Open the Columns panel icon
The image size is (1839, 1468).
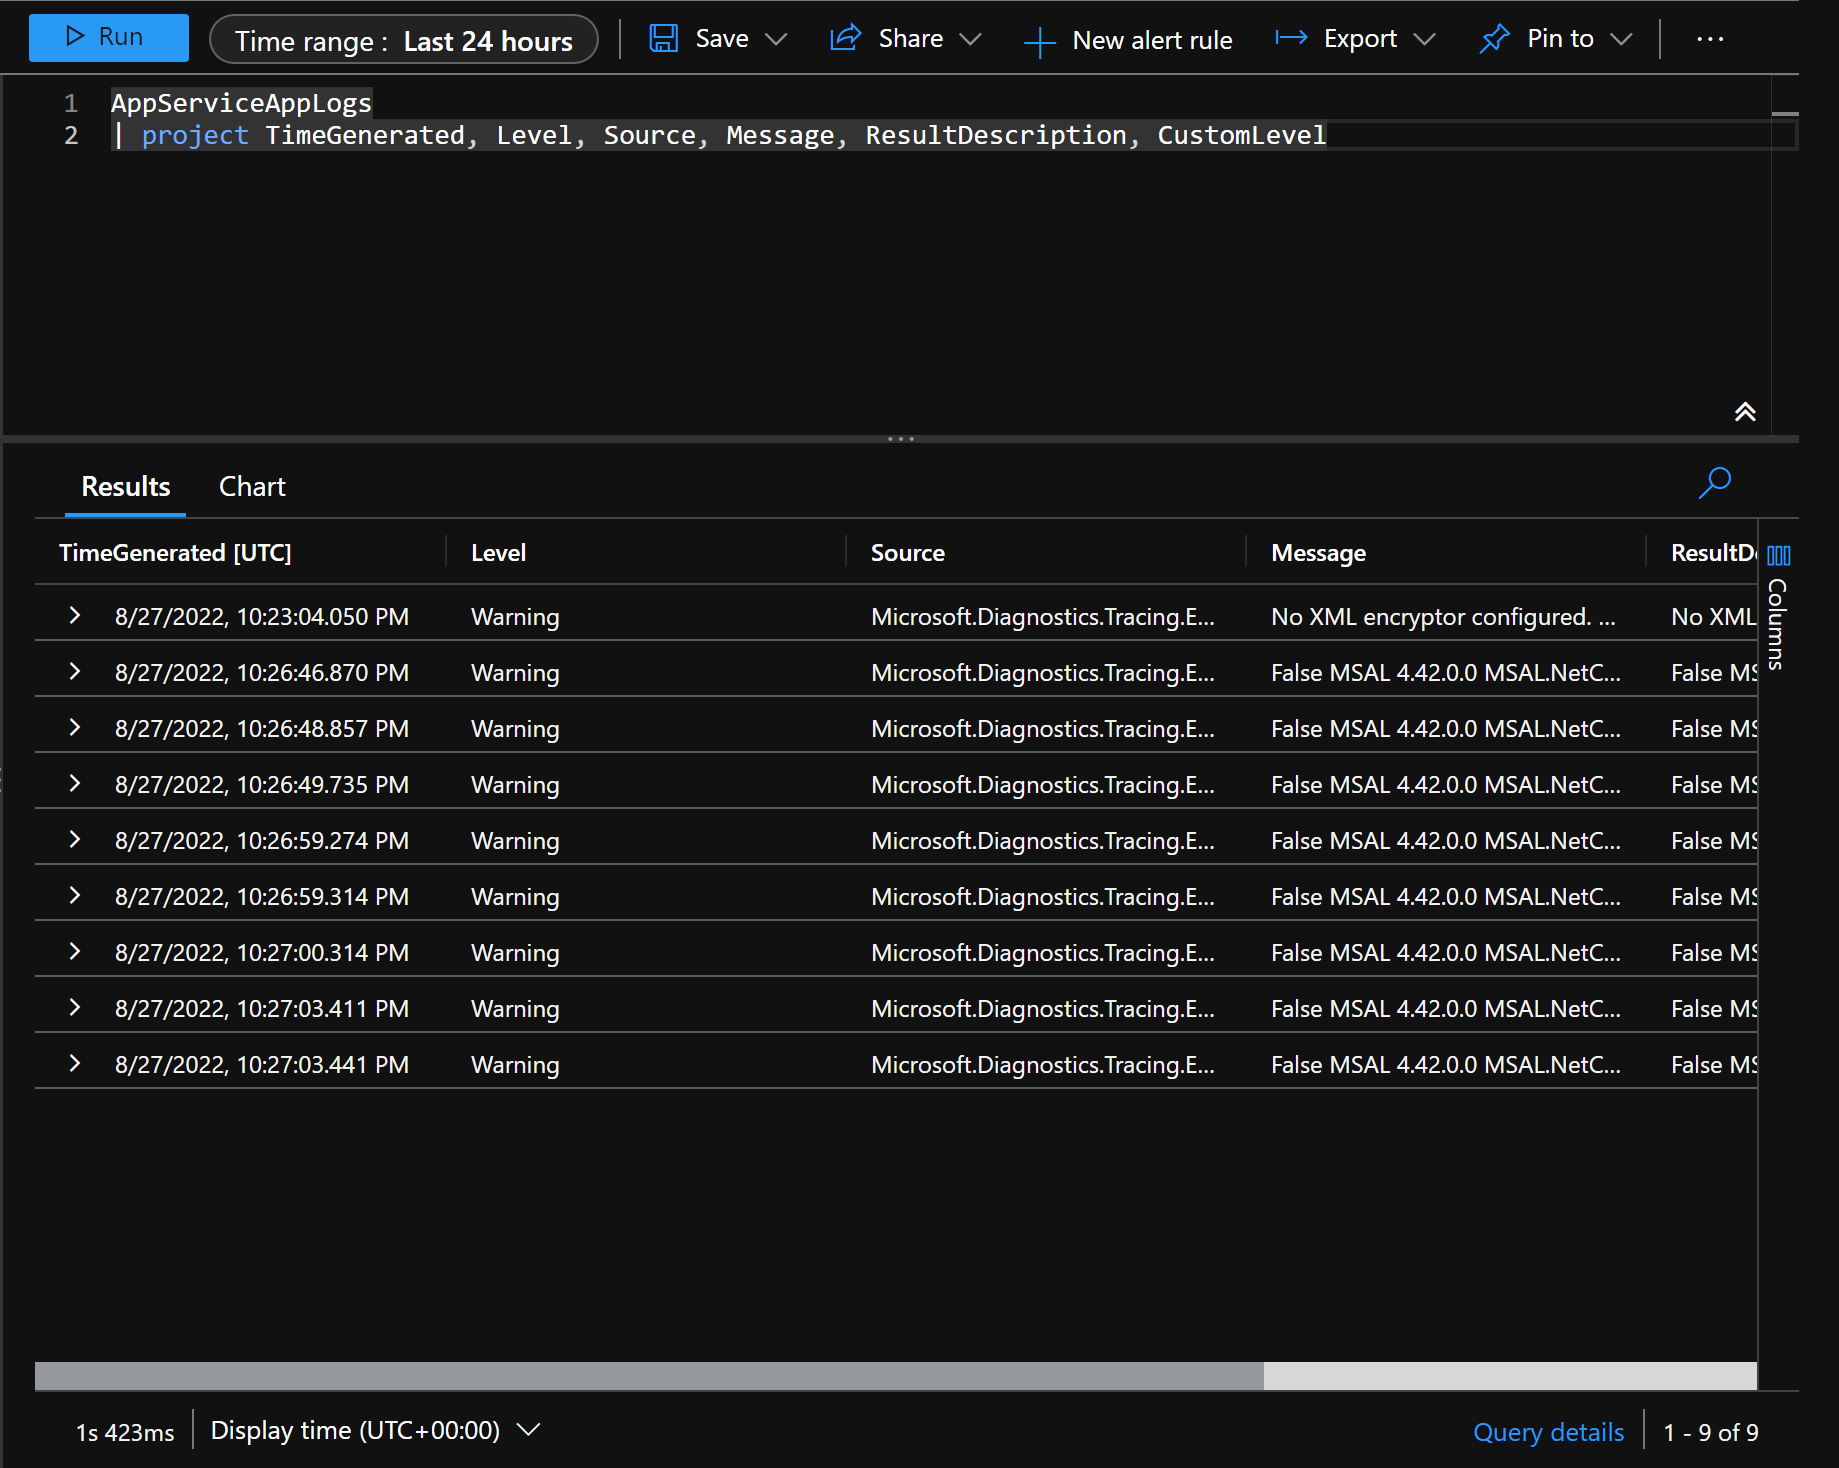click(1779, 555)
